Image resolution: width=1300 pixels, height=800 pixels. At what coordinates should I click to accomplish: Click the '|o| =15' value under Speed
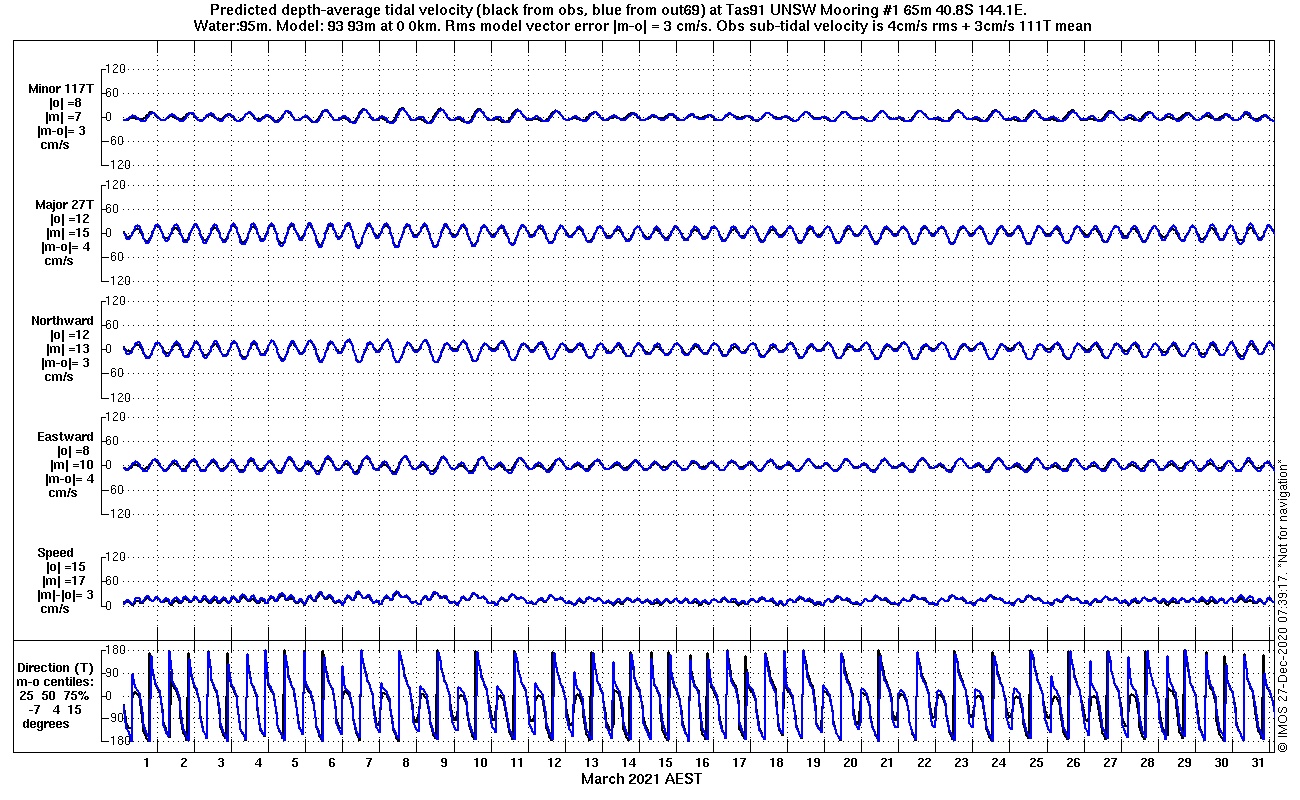click(65, 567)
